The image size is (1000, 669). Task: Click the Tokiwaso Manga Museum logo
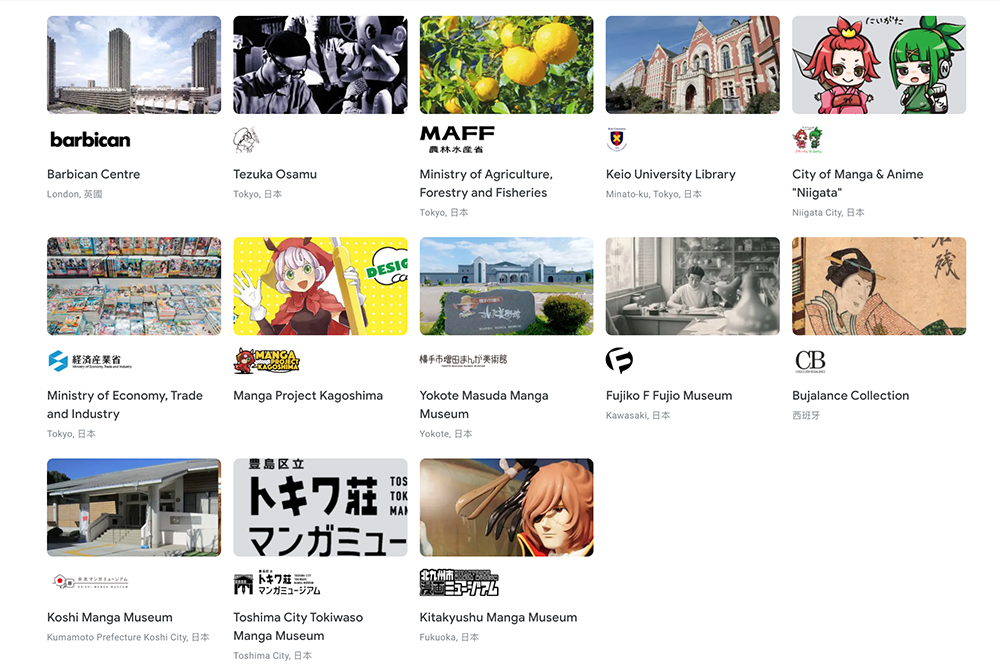click(x=277, y=582)
